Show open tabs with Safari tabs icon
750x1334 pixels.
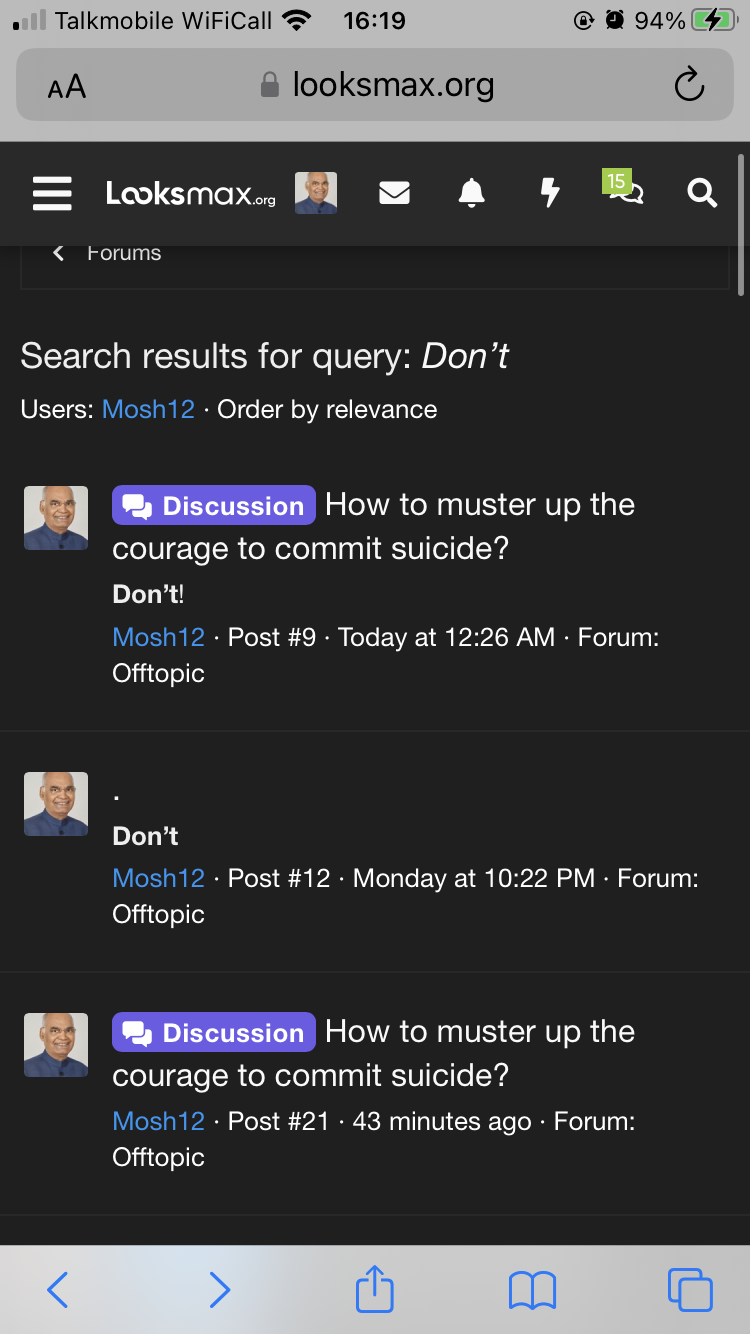(690, 1290)
